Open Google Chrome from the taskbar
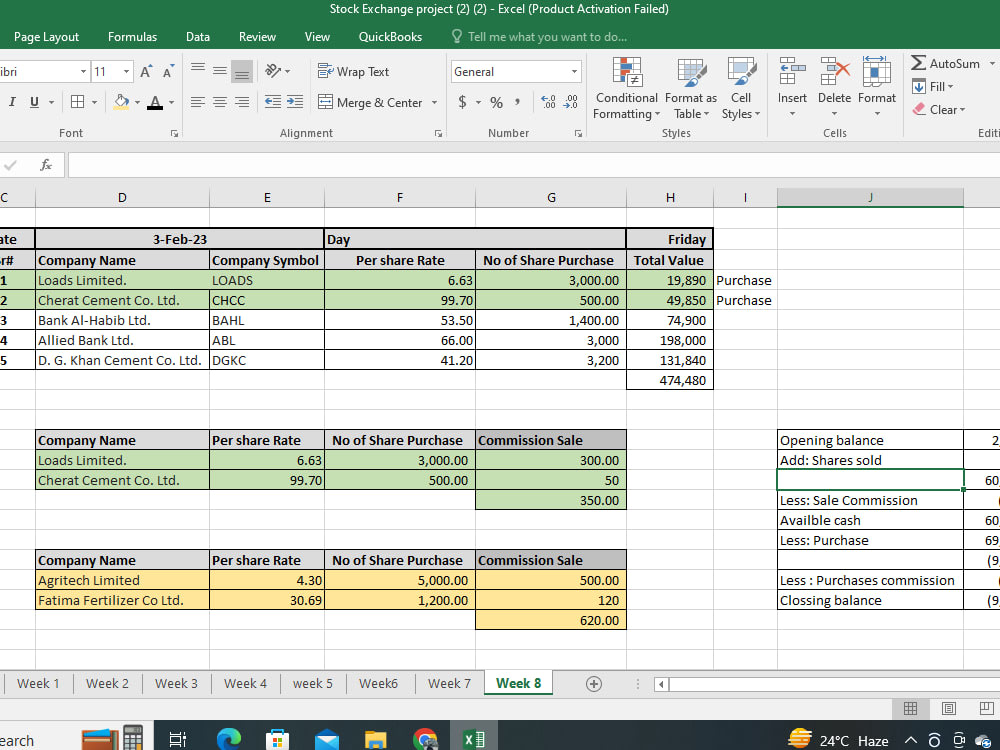1000x750 pixels. click(425, 739)
